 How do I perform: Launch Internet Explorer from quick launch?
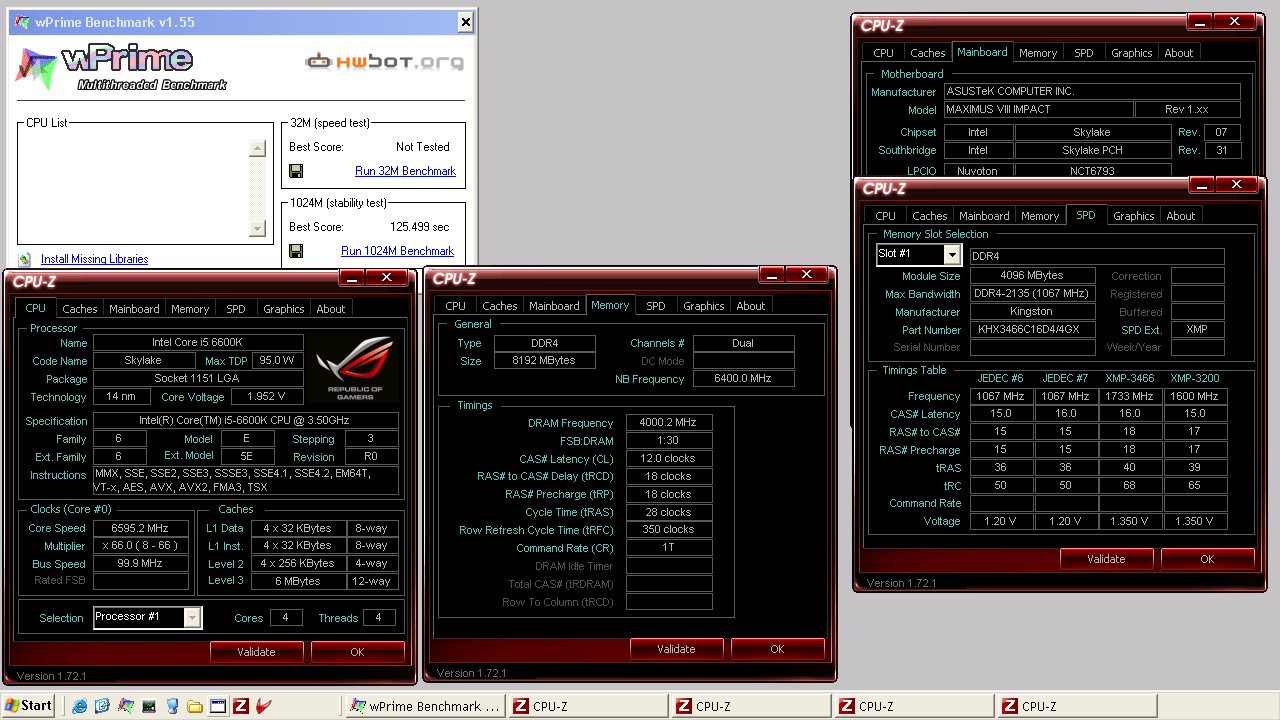pyautogui.click(x=80, y=706)
